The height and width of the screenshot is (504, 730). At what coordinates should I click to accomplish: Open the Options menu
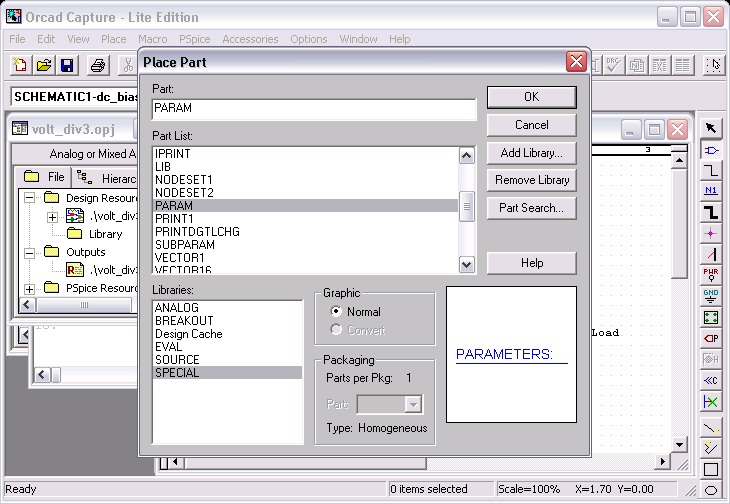point(309,39)
